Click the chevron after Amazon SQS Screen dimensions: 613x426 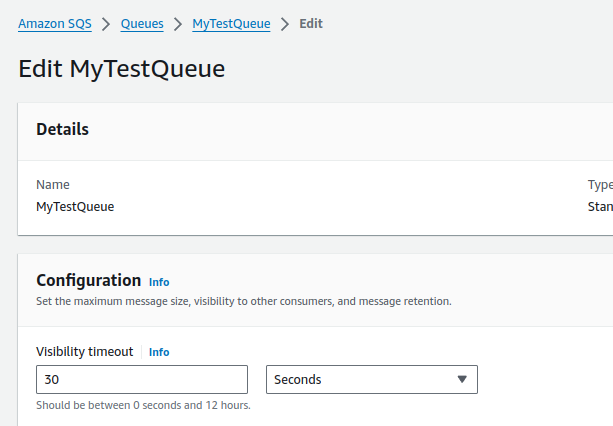coord(105,23)
